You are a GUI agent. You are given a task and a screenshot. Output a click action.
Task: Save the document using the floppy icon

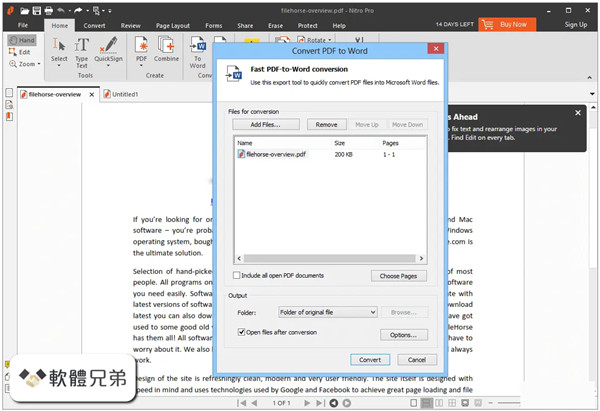(37, 11)
